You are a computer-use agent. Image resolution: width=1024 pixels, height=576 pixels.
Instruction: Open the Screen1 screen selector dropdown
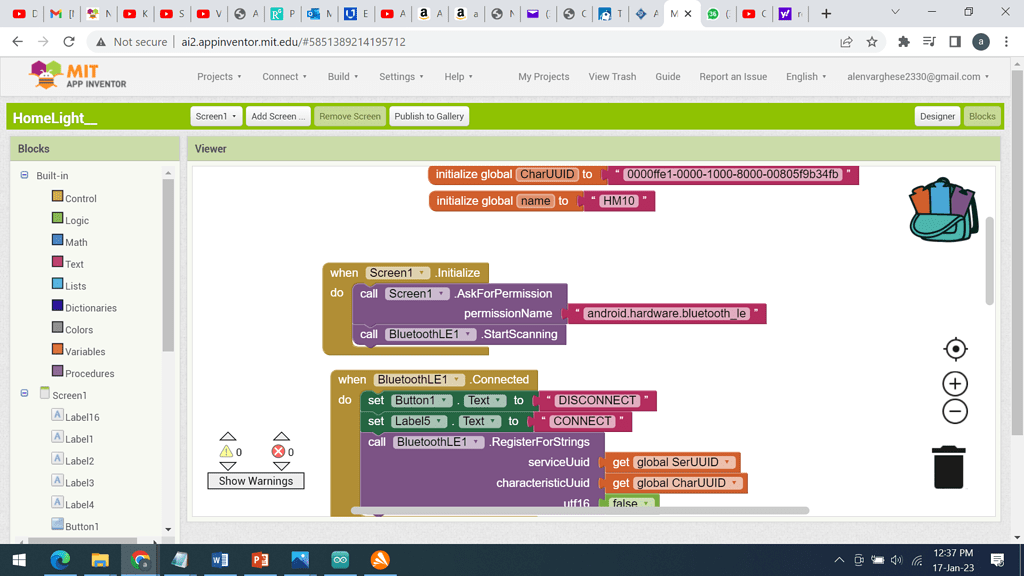(216, 116)
